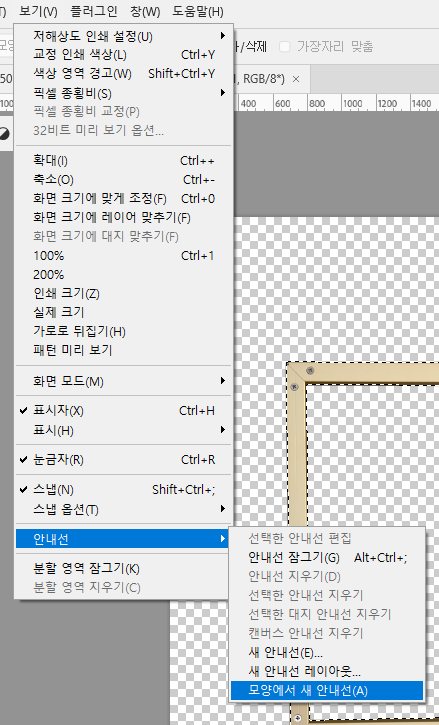The height and width of the screenshot is (725, 439).
Task: Expand 픽셀 종횡비(S) submenu
Action: tap(124, 93)
